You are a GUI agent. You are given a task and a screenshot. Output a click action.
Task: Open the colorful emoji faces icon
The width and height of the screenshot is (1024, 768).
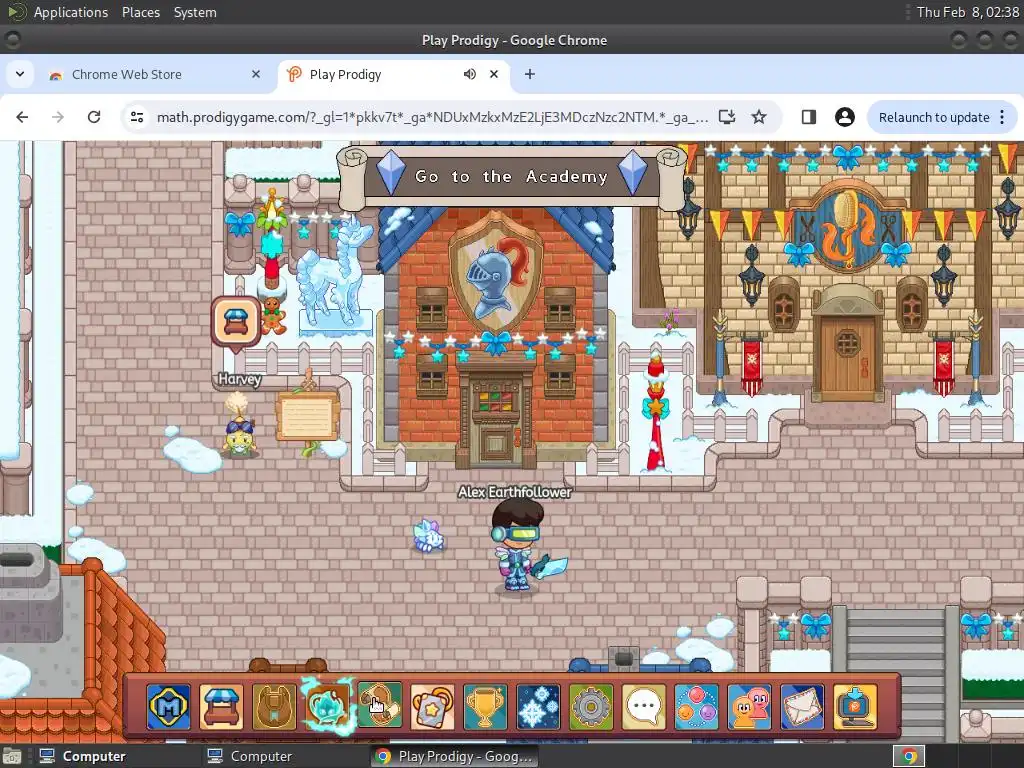coord(697,707)
